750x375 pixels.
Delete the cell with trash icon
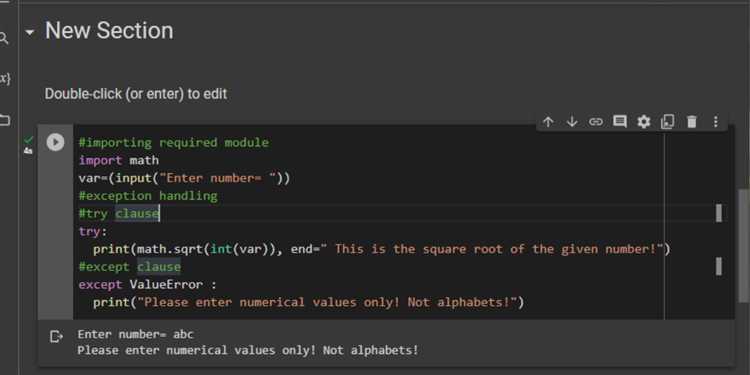coord(692,122)
